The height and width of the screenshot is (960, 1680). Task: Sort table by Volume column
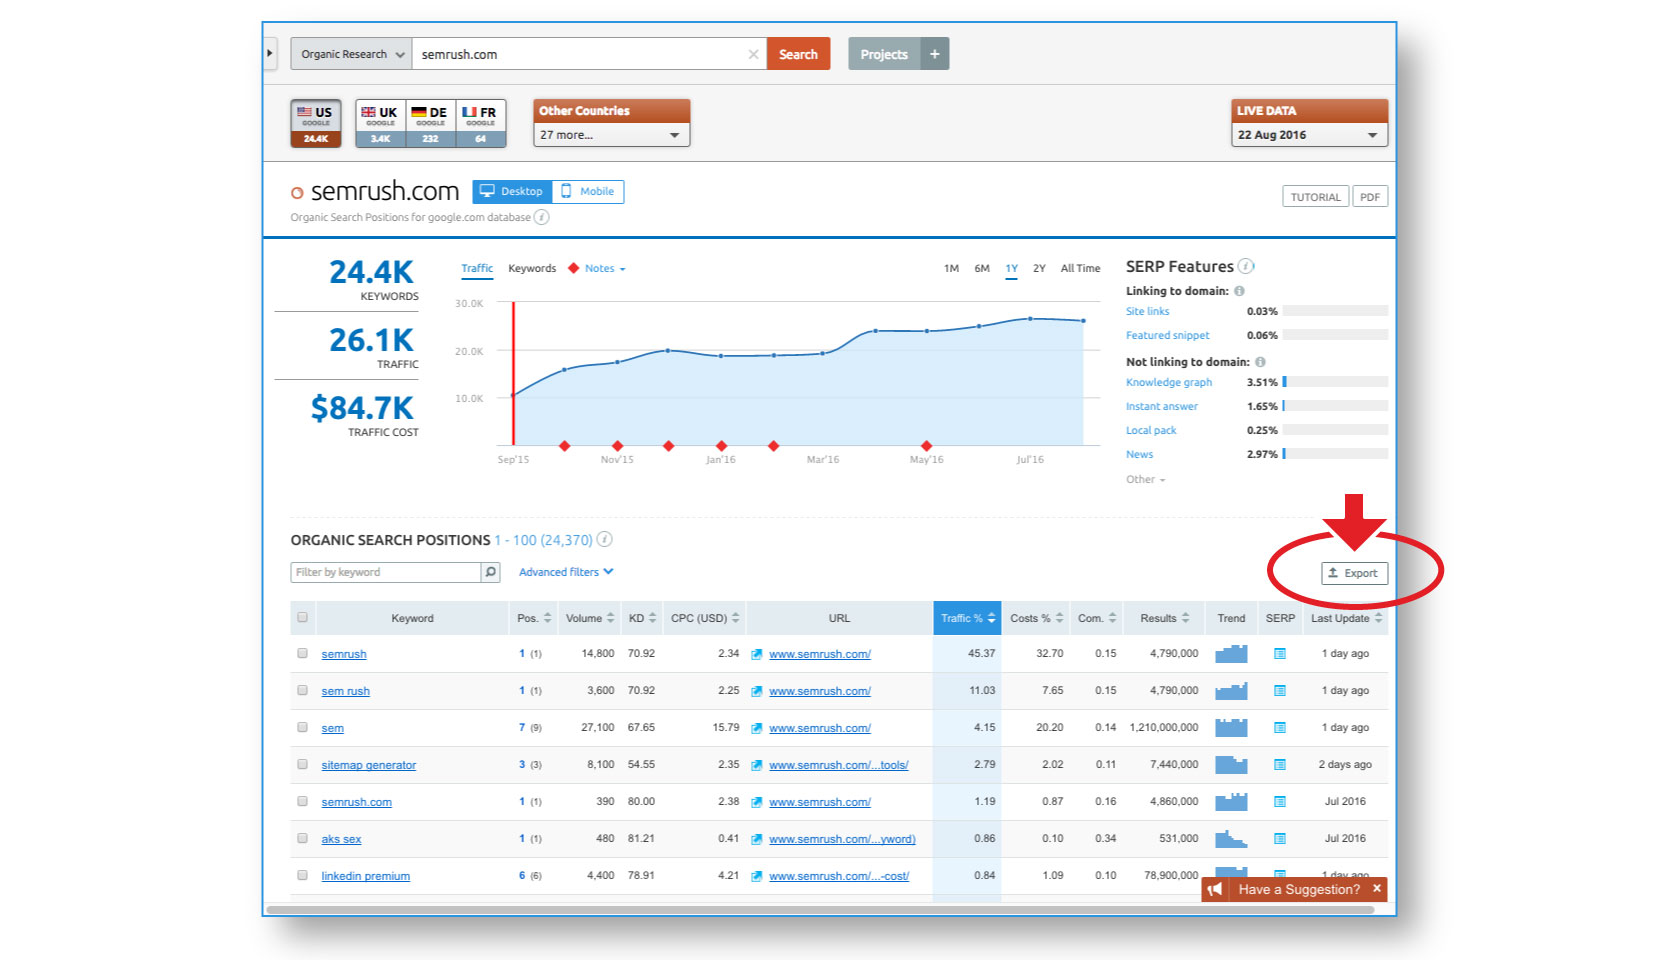point(590,618)
